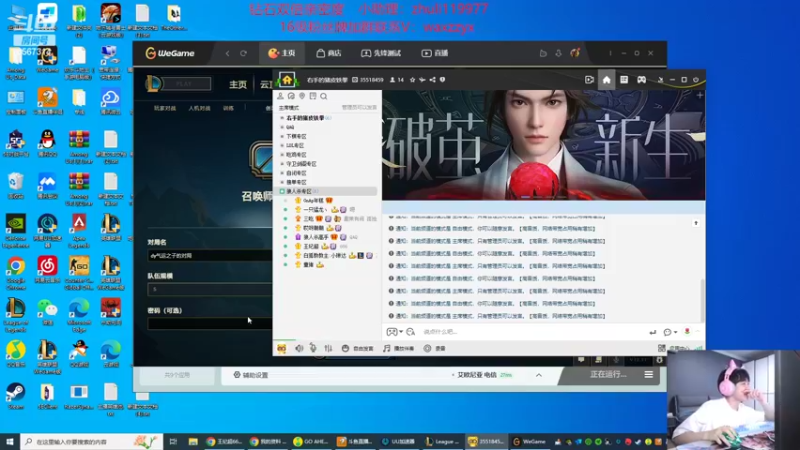Open the YY channel home logo icon

[287, 80]
